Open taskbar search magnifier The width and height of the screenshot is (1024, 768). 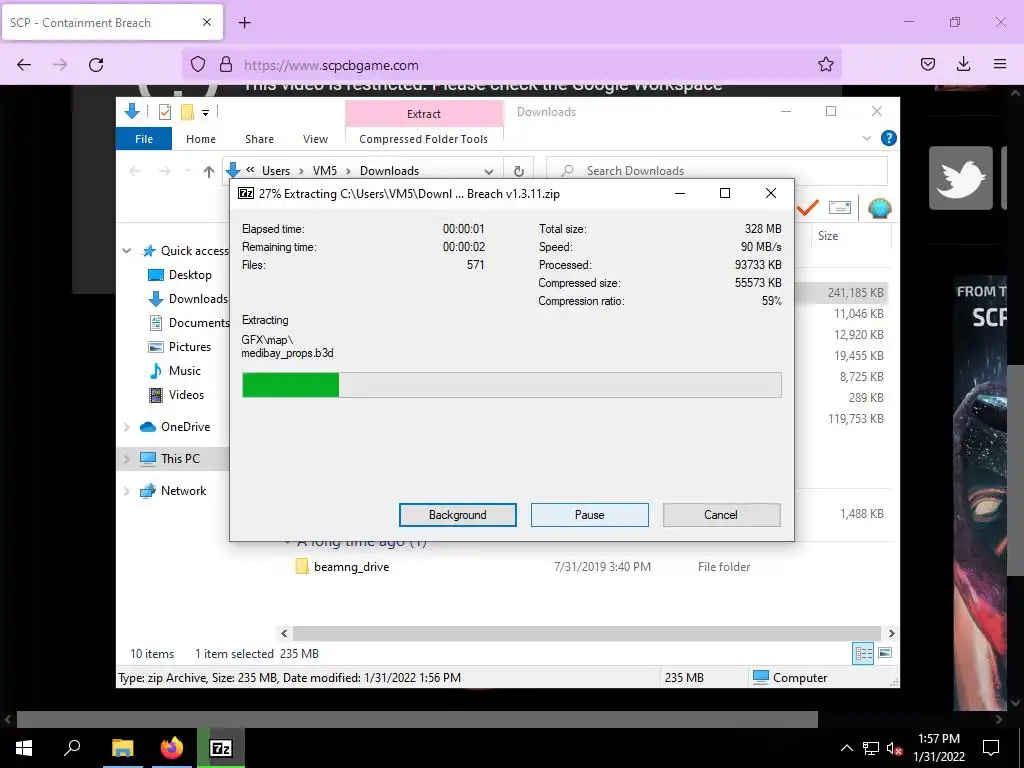72,748
